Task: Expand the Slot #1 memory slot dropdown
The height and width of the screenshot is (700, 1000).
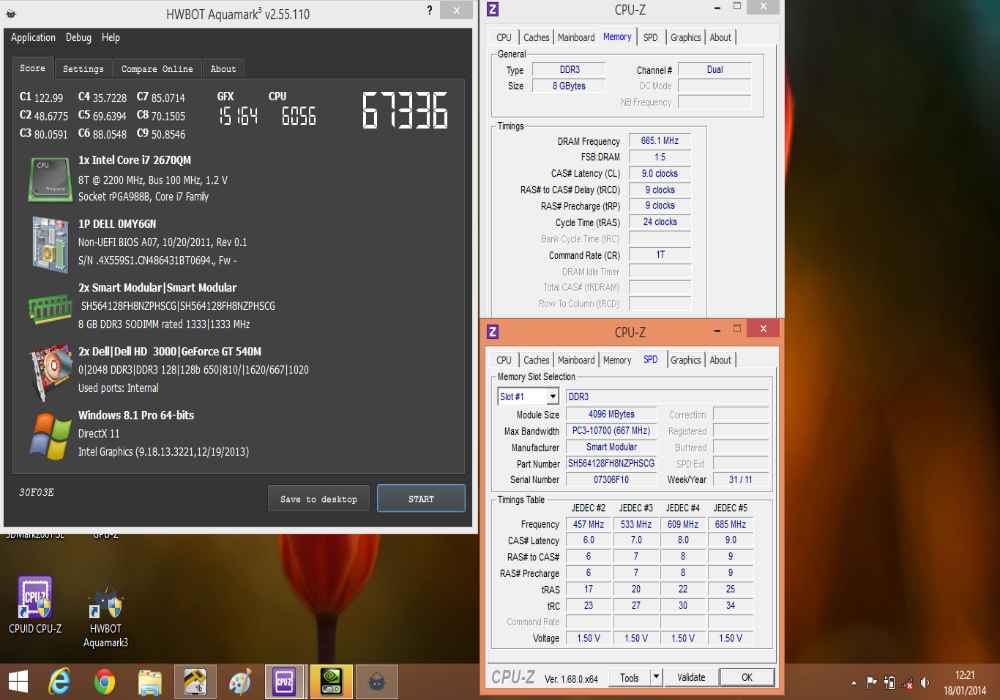Action: click(553, 397)
